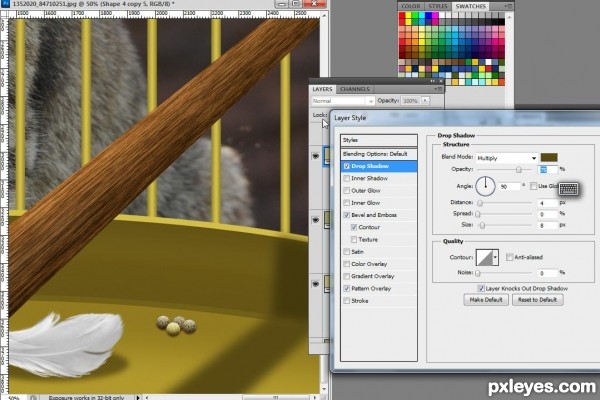The width and height of the screenshot is (600, 400).
Task: Enable Color Overlay checkbox
Action: pyautogui.click(x=347, y=264)
